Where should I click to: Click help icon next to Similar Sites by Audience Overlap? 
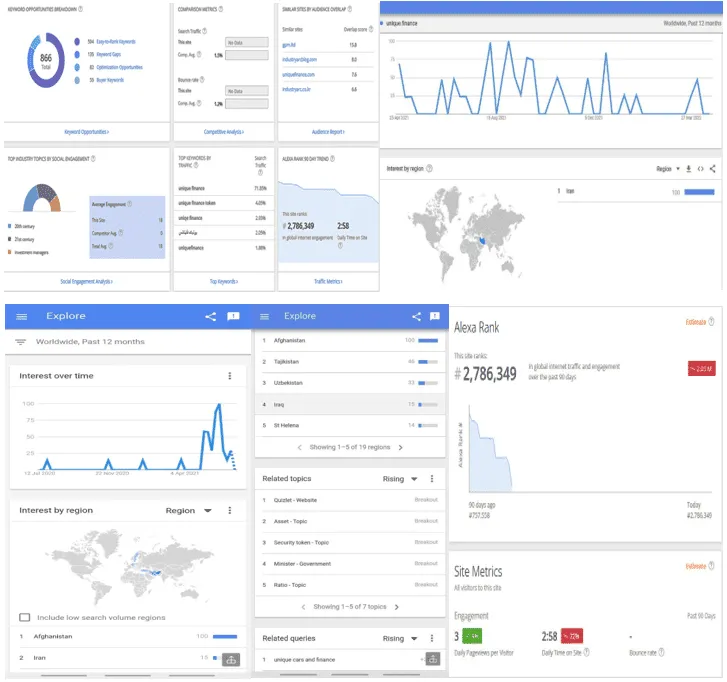click(x=350, y=9)
